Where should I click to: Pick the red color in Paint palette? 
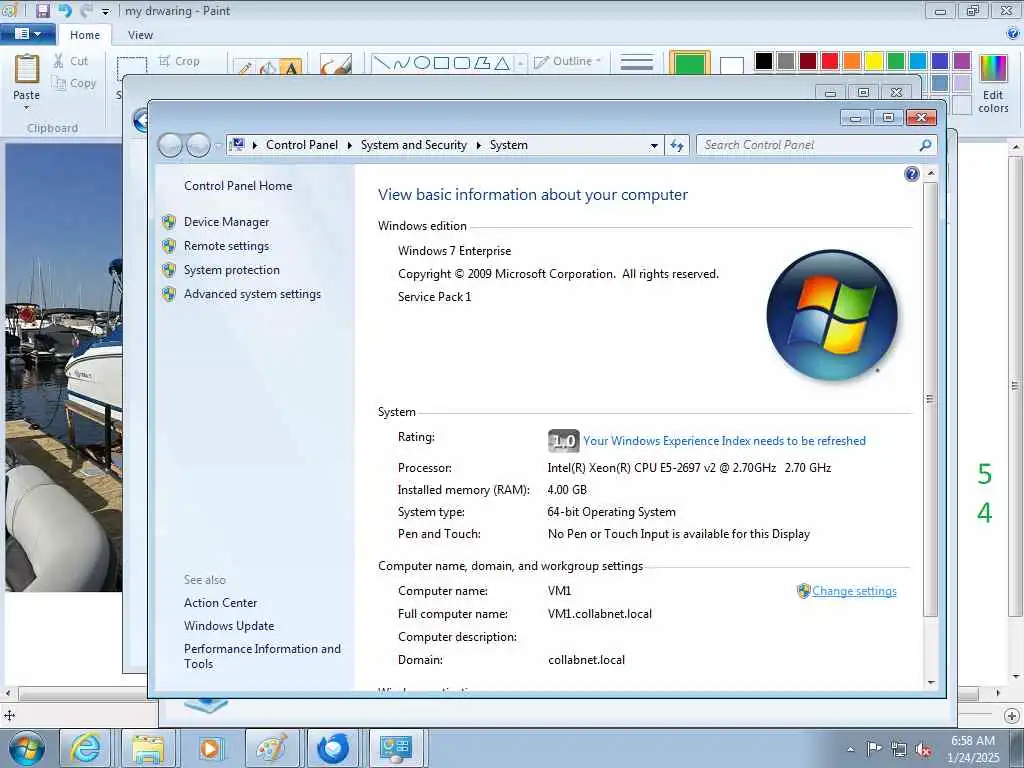[830, 61]
